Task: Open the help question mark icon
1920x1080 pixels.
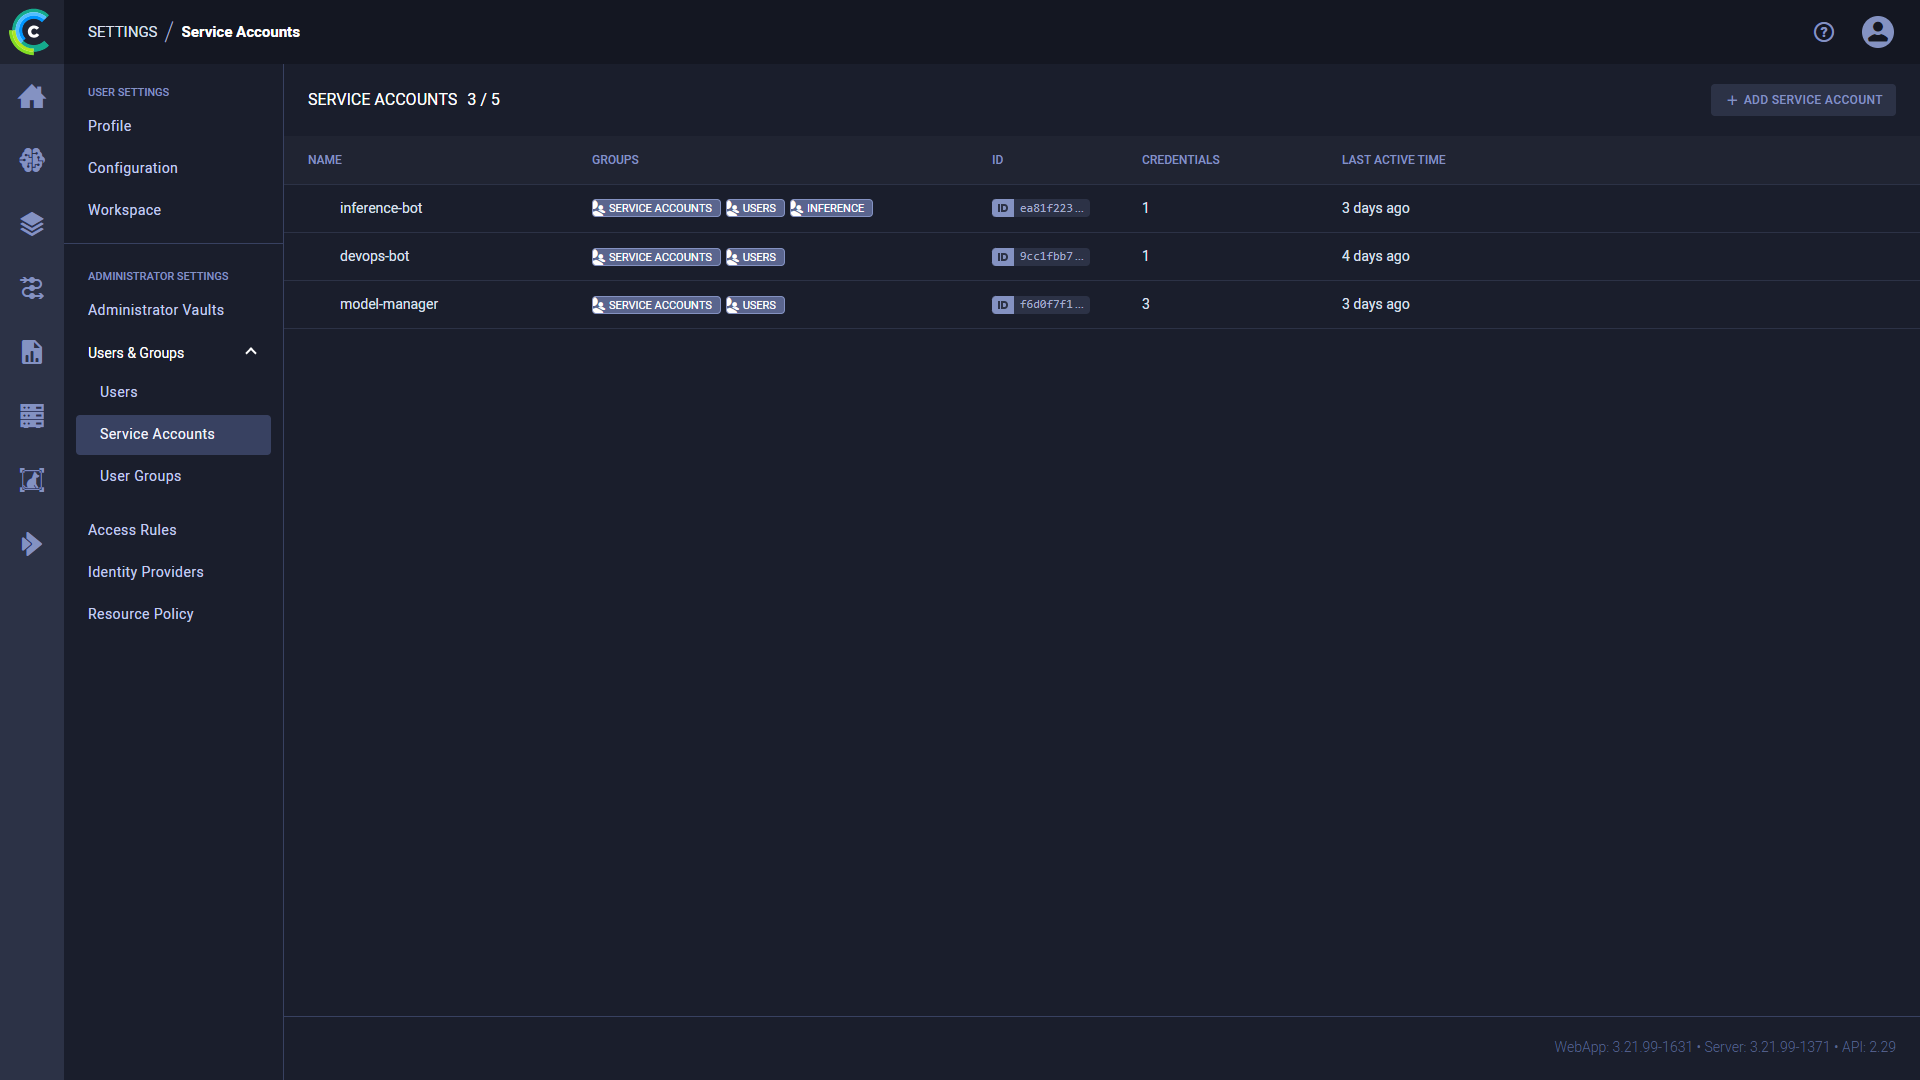Action: point(1823,32)
